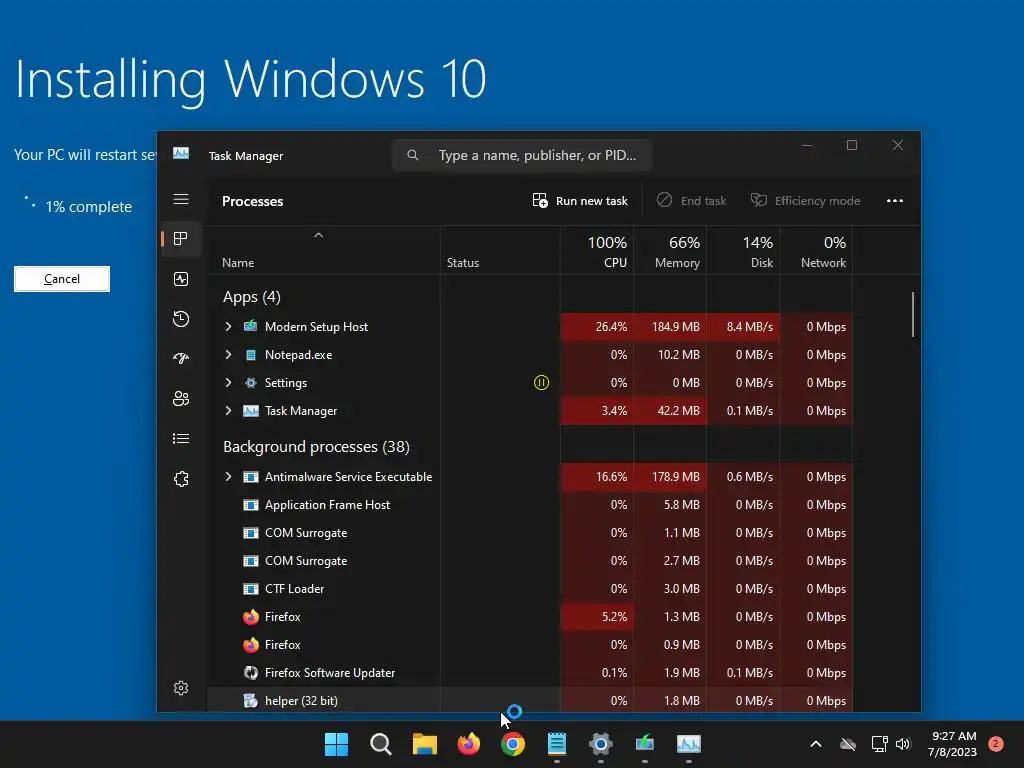Cancel the Windows 10 installation
Screen dimensions: 1024x768
(x=62, y=279)
